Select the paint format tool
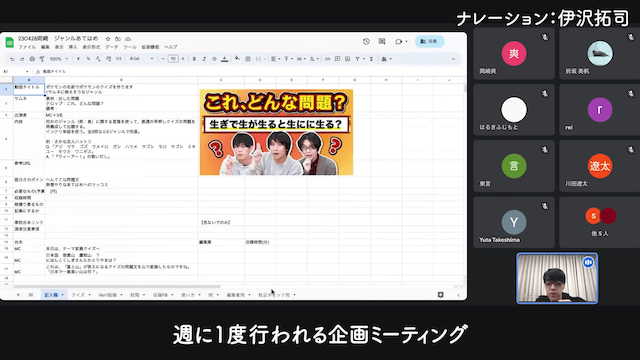Image resolution: width=640 pixels, height=360 pixels. pyautogui.click(x=42, y=59)
